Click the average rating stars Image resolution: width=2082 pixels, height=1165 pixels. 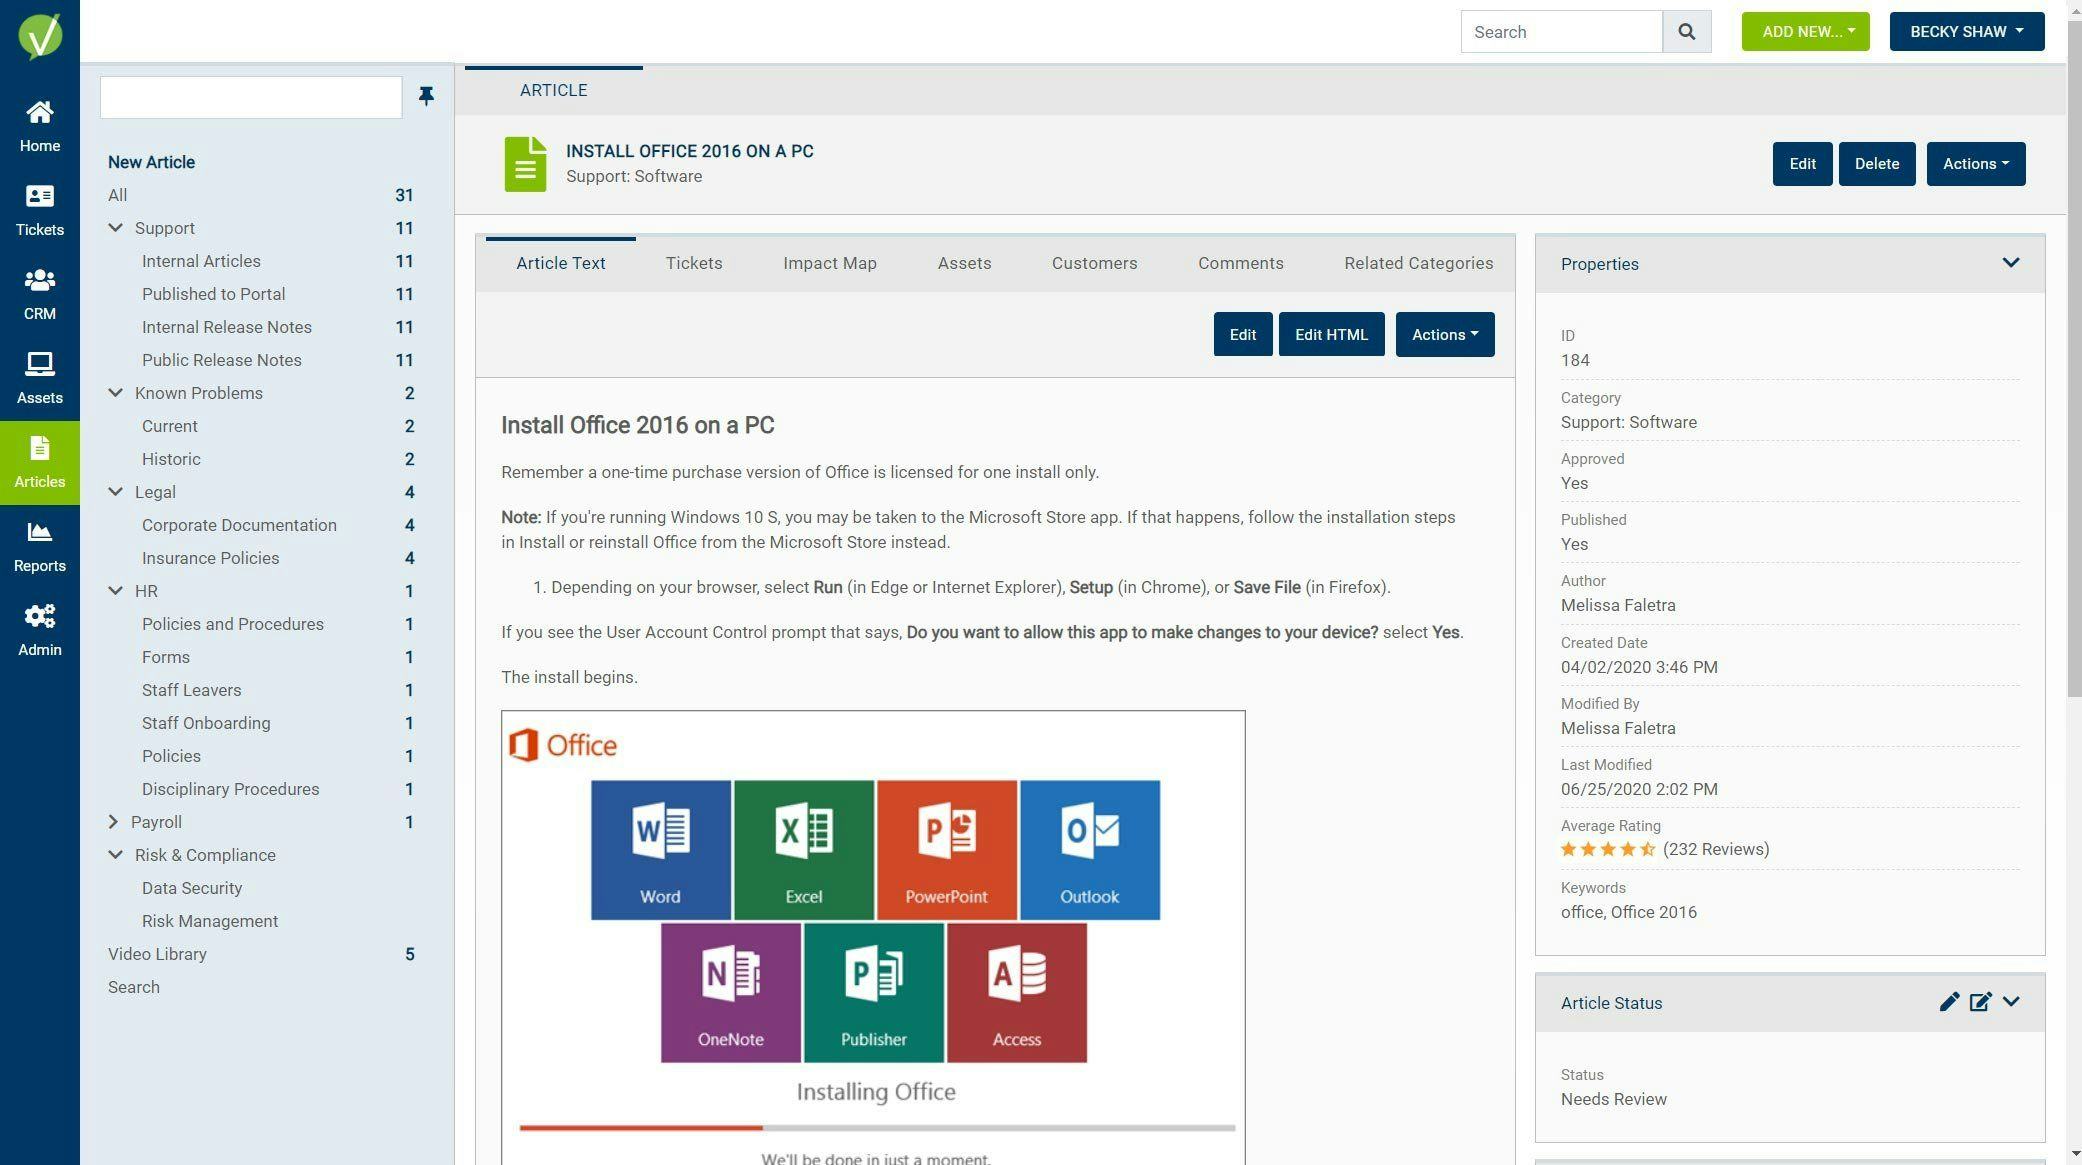1607,849
